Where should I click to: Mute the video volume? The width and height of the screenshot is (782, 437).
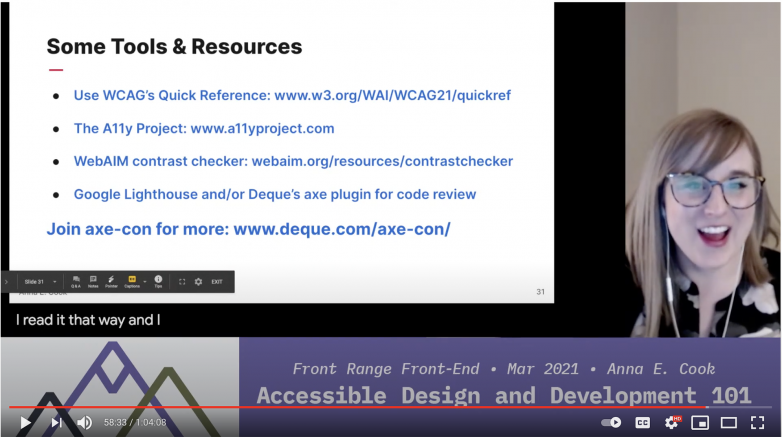pyautogui.click(x=84, y=423)
